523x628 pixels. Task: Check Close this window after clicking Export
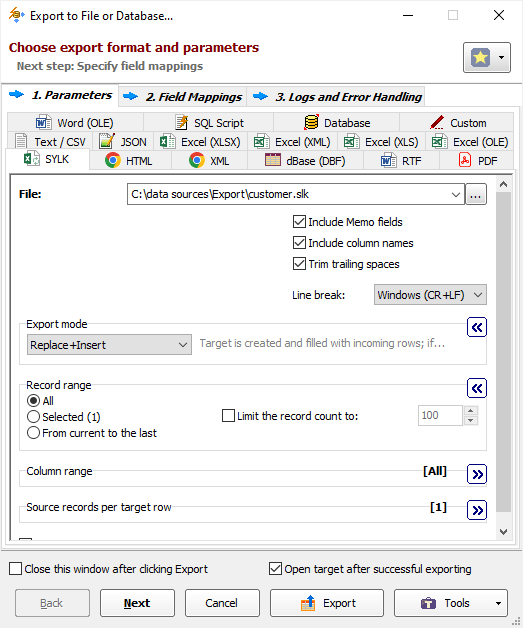[x=15, y=569]
